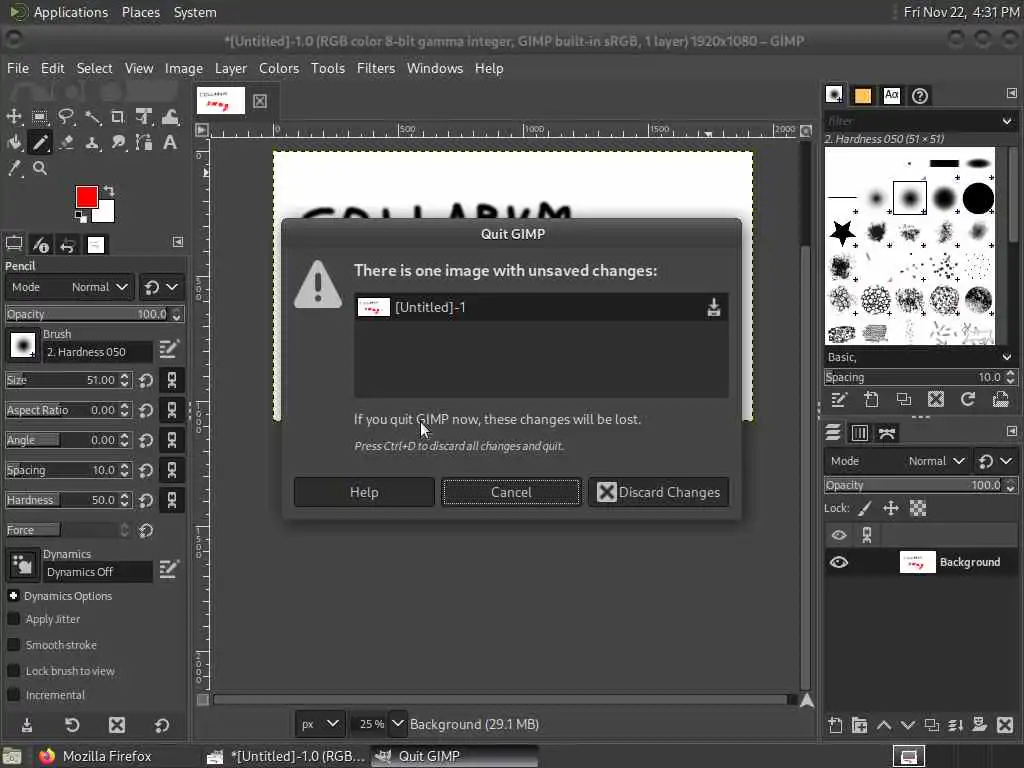Image resolution: width=1024 pixels, height=768 pixels.
Task: Open the brush filter dropdown arrow
Action: [x=1006, y=121]
